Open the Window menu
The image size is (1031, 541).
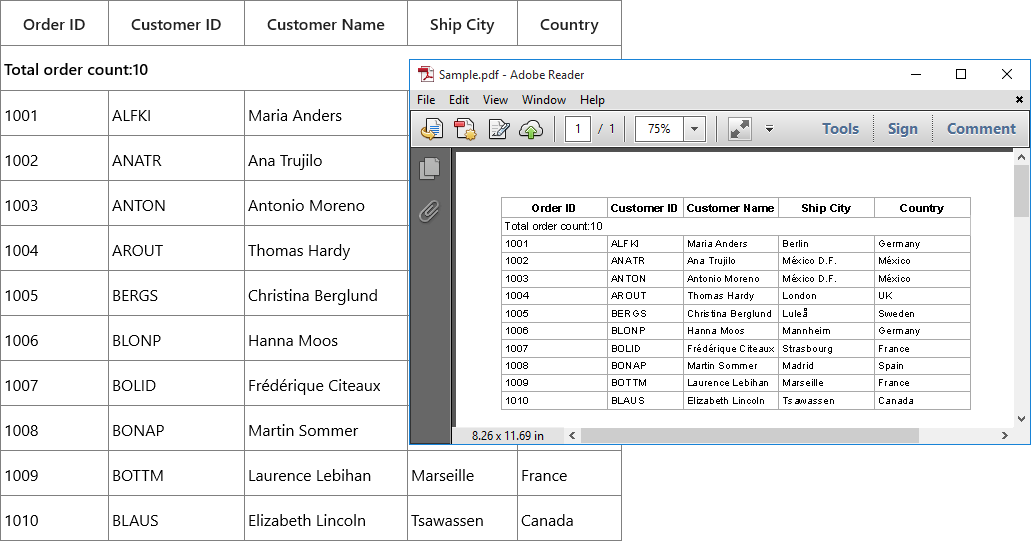coord(544,99)
